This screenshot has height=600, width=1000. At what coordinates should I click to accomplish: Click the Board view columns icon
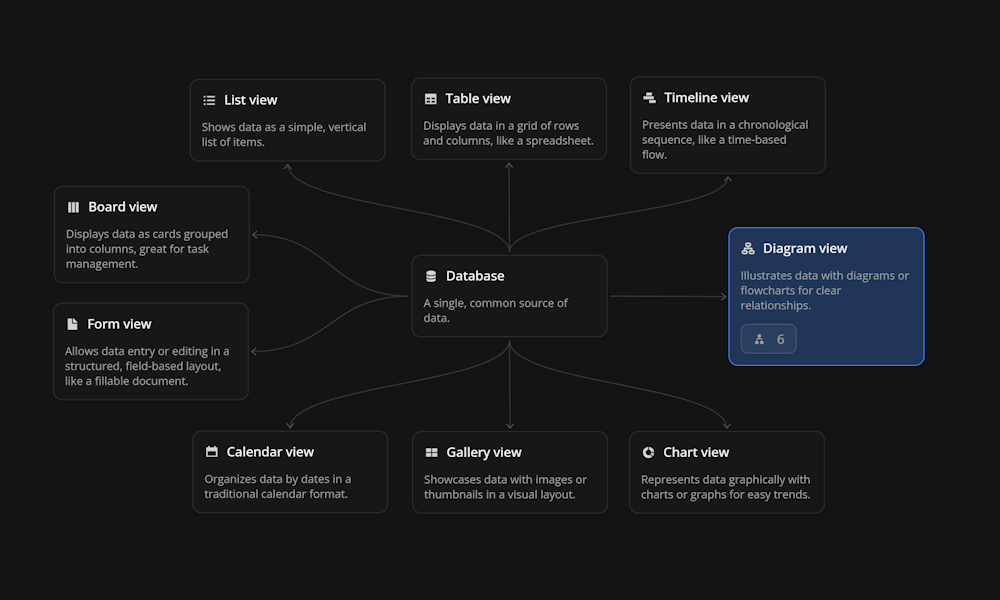(x=73, y=207)
